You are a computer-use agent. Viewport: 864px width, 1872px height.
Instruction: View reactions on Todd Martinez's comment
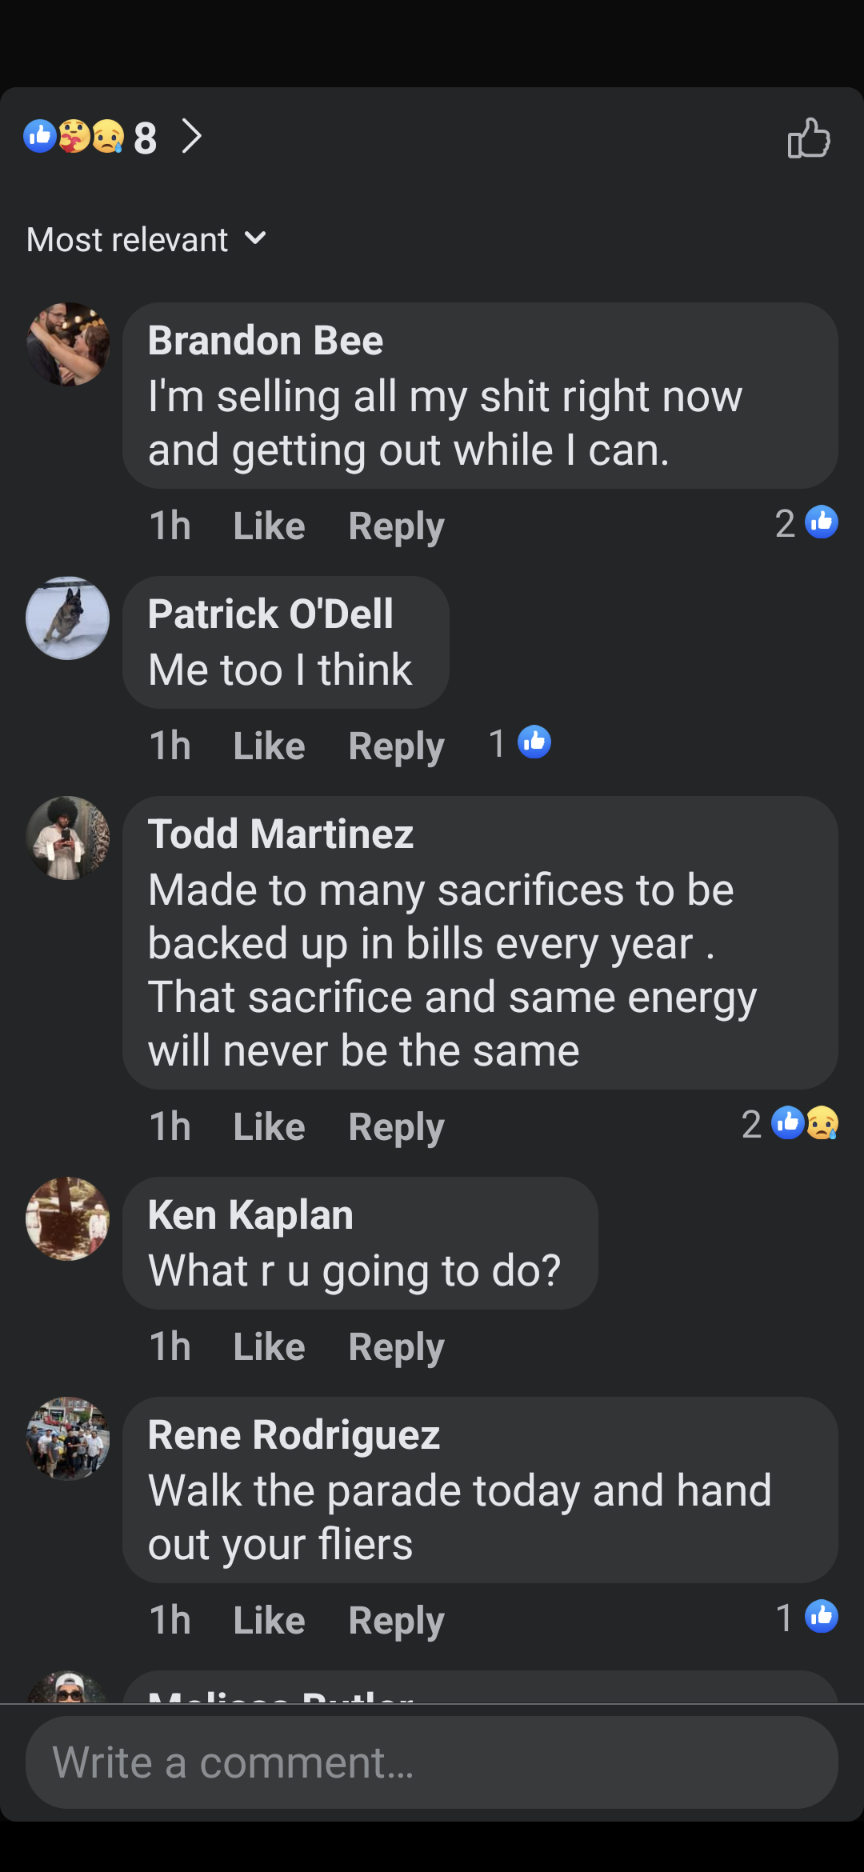(x=790, y=1124)
